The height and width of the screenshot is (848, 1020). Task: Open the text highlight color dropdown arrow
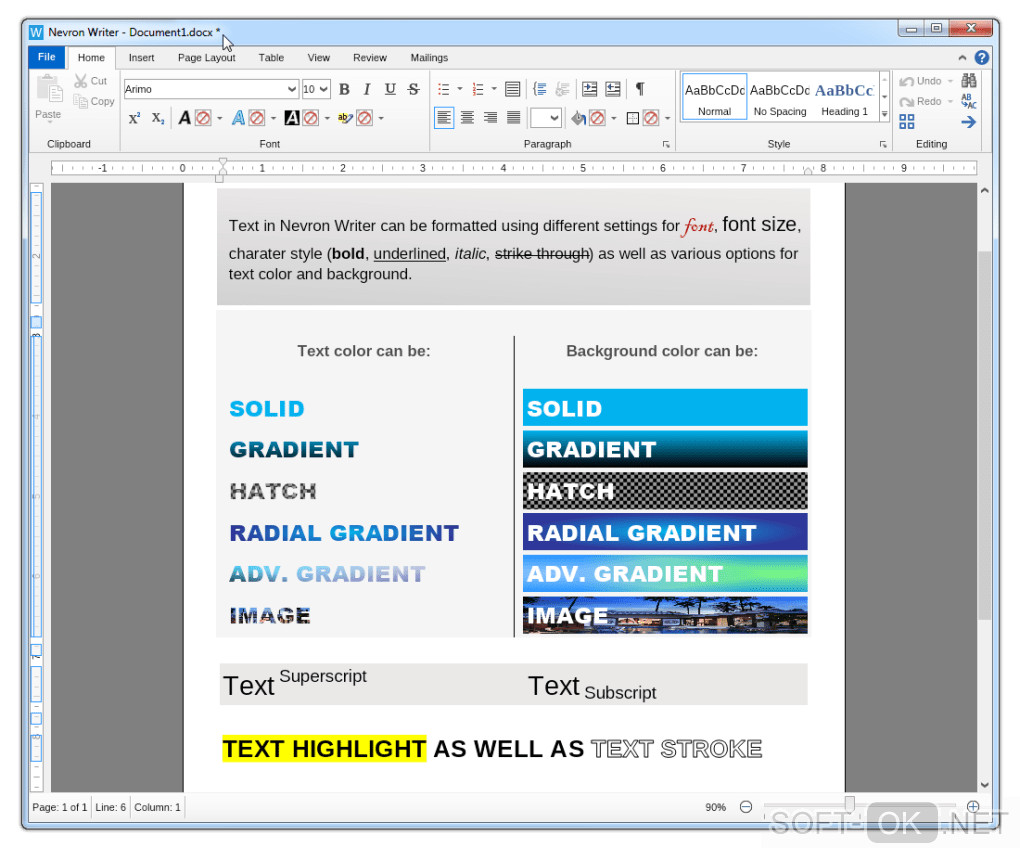pyautogui.click(x=381, y=118)
